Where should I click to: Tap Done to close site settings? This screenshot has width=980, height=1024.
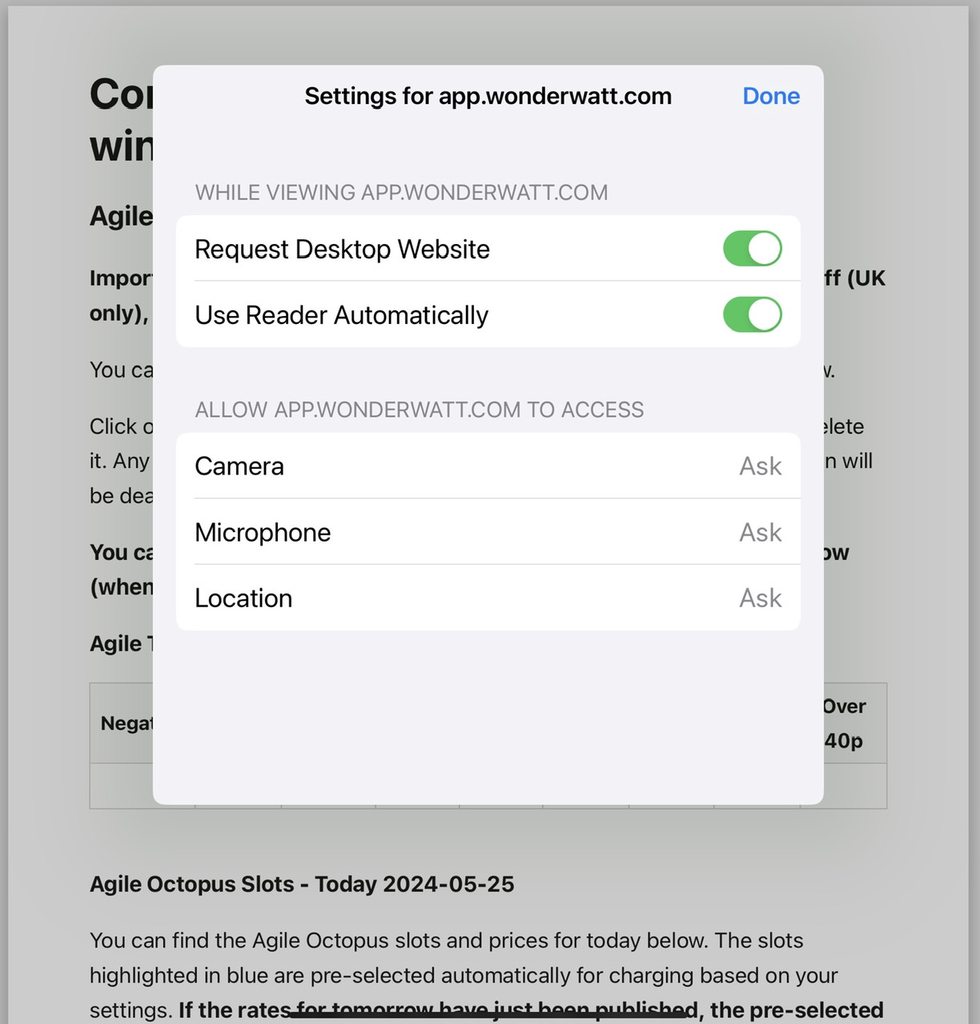click(x=770, y=96)
